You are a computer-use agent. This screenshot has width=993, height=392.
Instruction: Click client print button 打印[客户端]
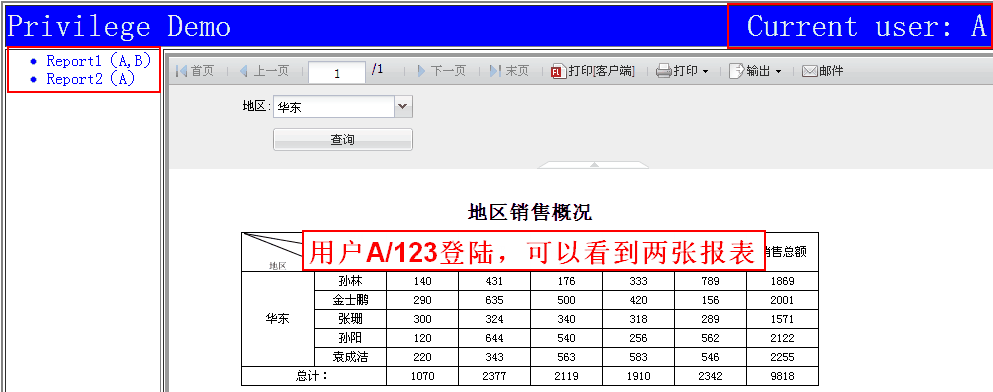593,72
